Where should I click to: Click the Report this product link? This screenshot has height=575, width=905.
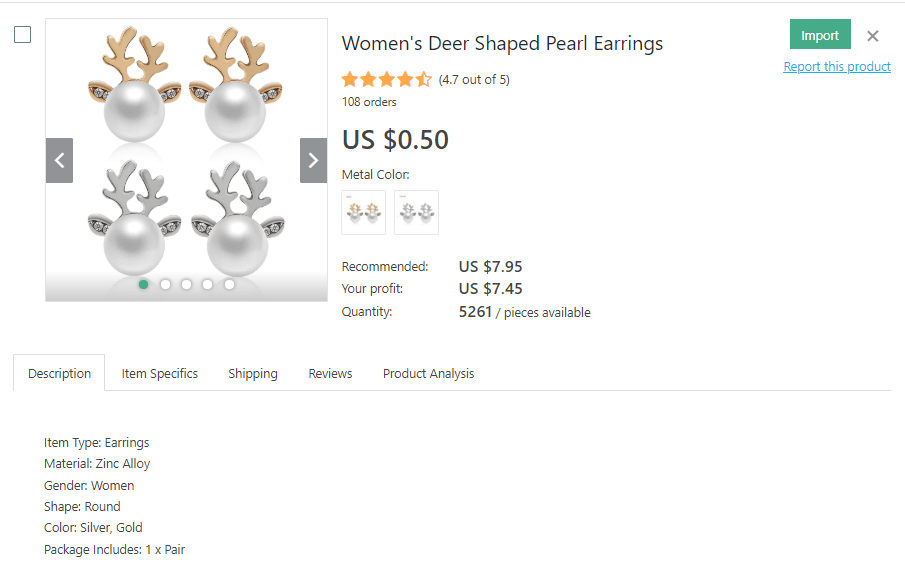point(837,67)
